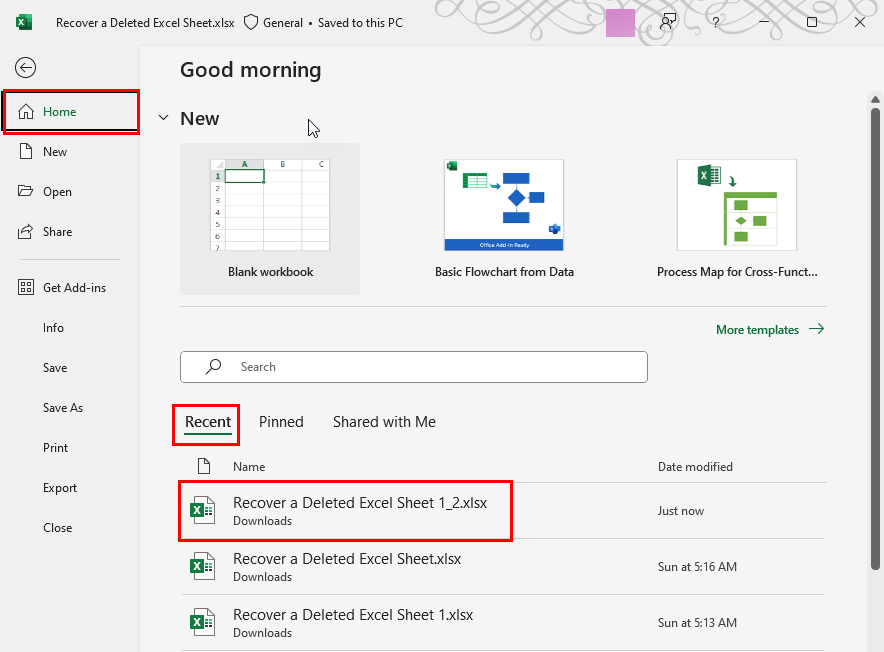Open the Home page in the sidebar
884x652 pixels.
pyautogui.click(x=71, y=112)
